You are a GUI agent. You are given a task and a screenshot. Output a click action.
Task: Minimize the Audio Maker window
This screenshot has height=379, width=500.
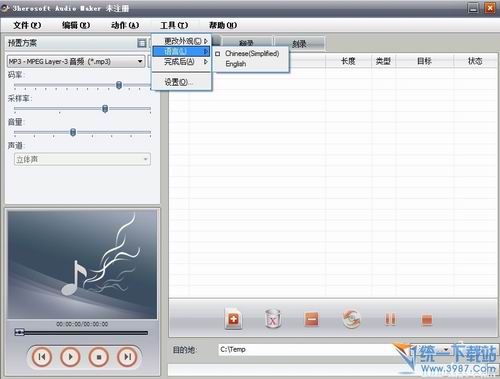[x=473, y=8]
